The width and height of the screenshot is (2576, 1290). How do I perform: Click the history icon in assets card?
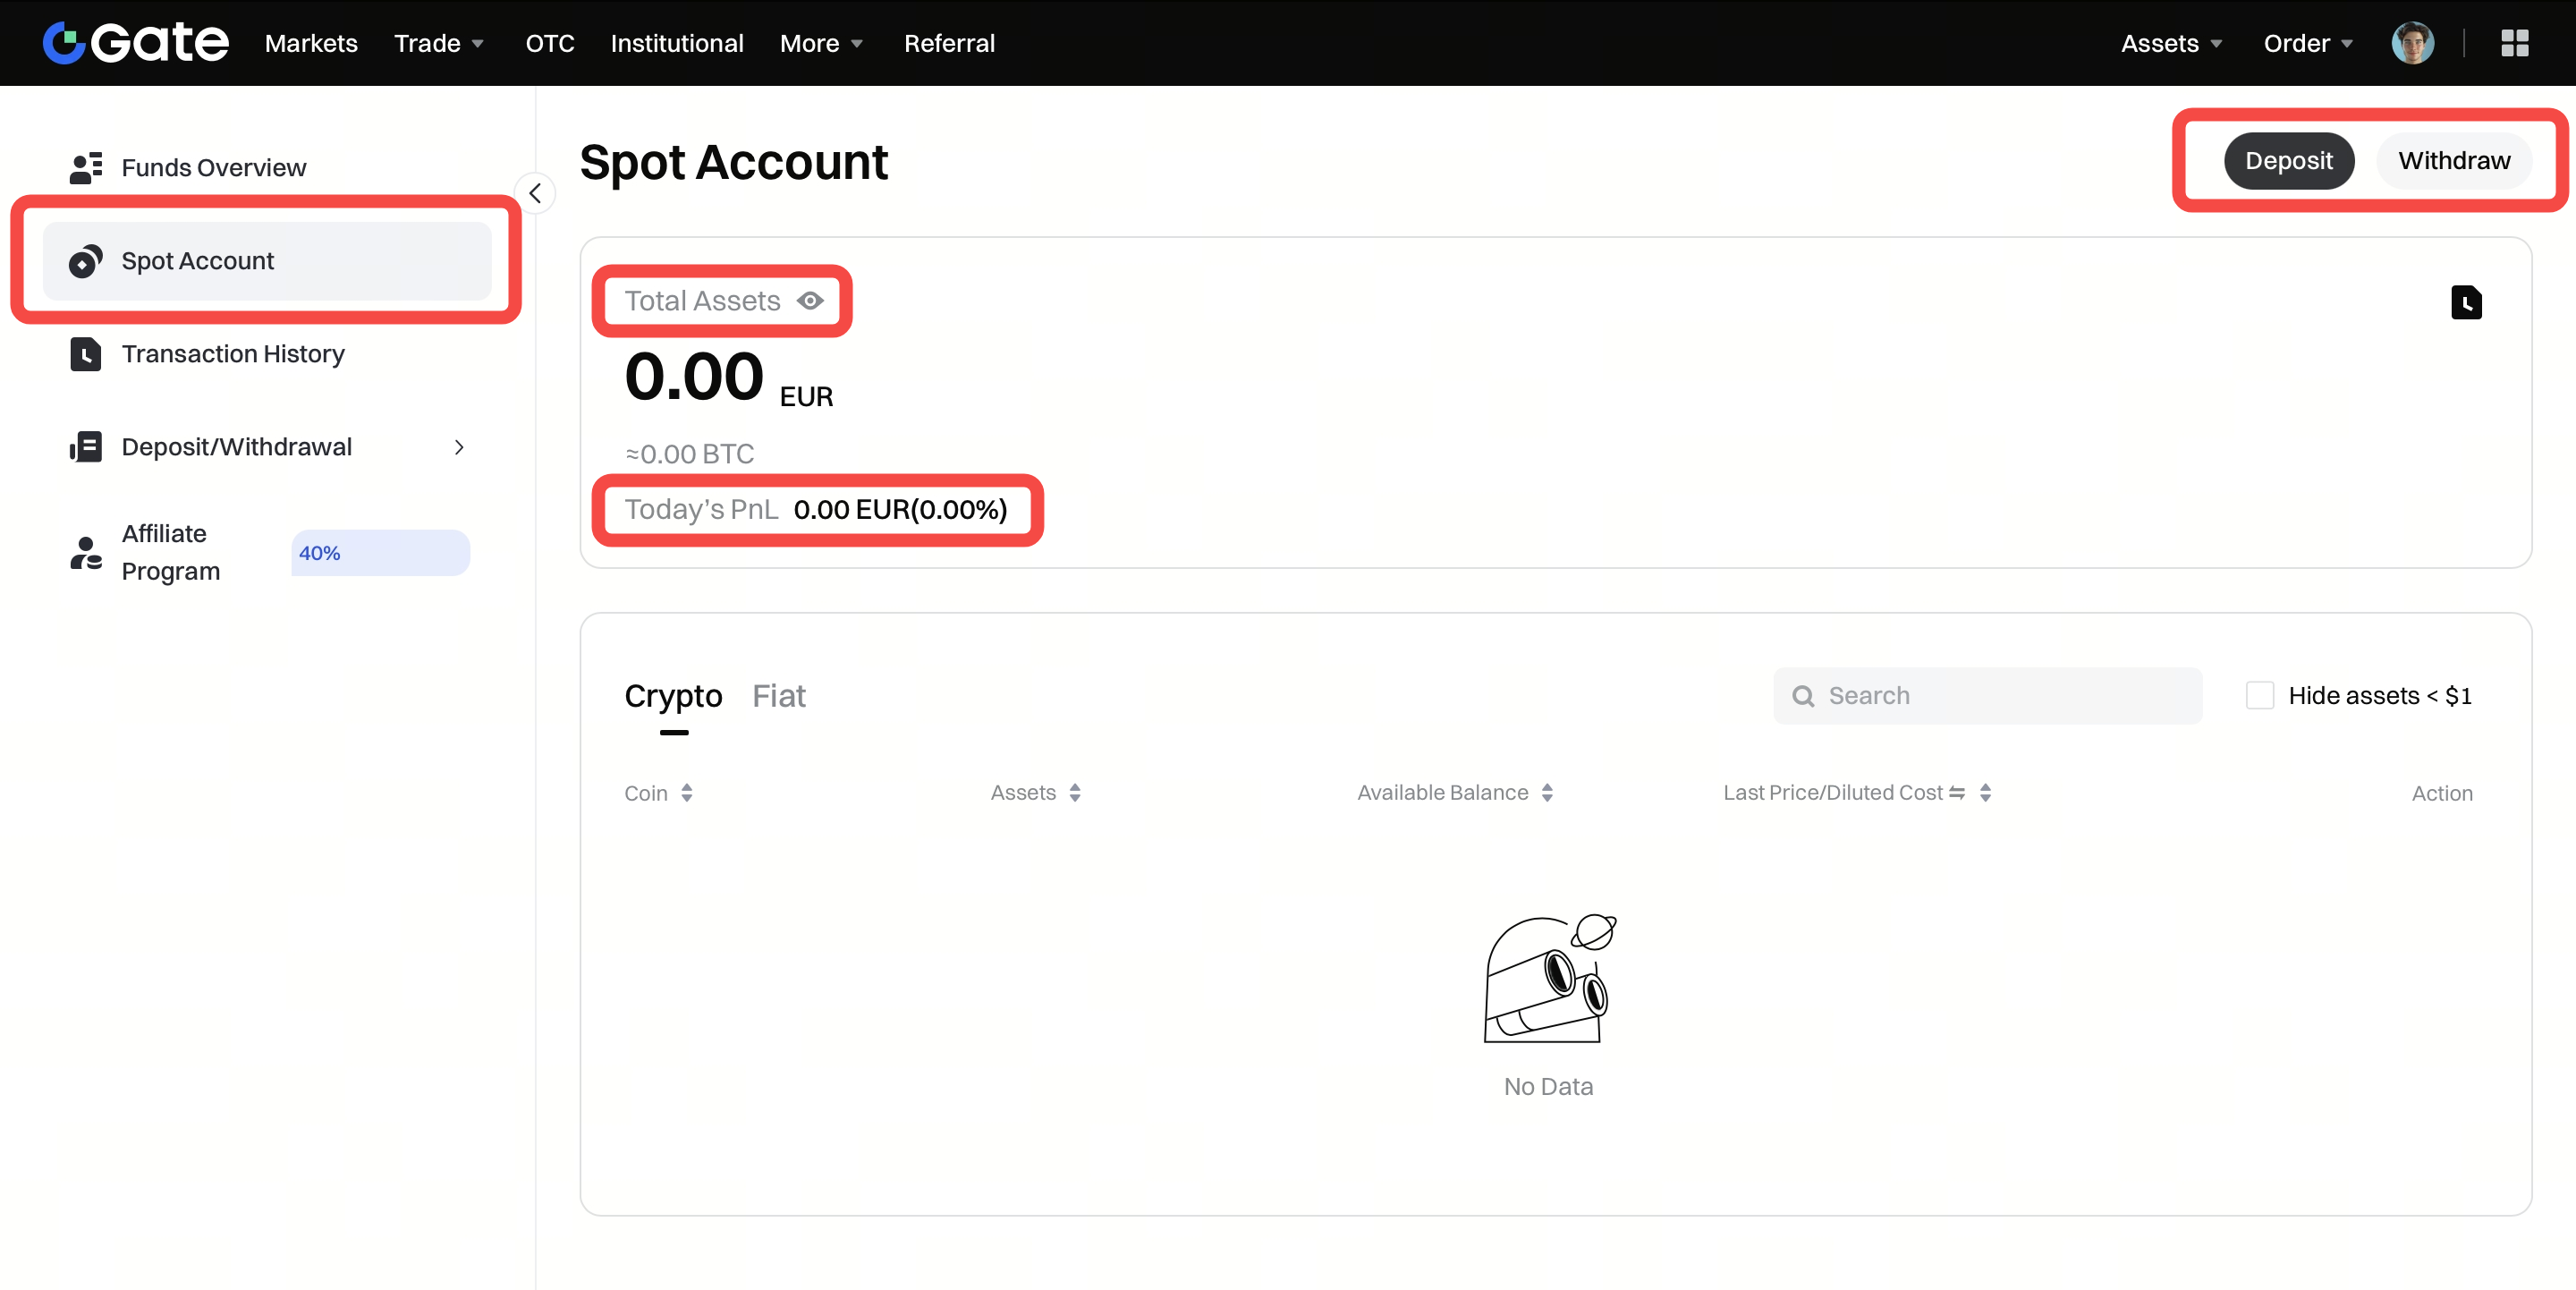2465,302
